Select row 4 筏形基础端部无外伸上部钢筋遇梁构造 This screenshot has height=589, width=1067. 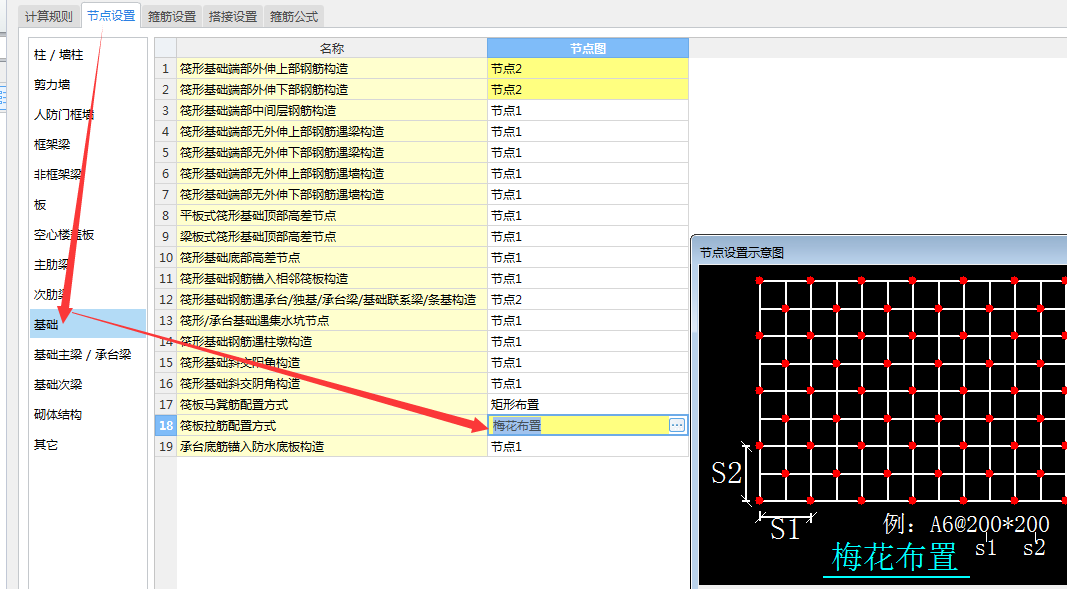pos(332,132)
